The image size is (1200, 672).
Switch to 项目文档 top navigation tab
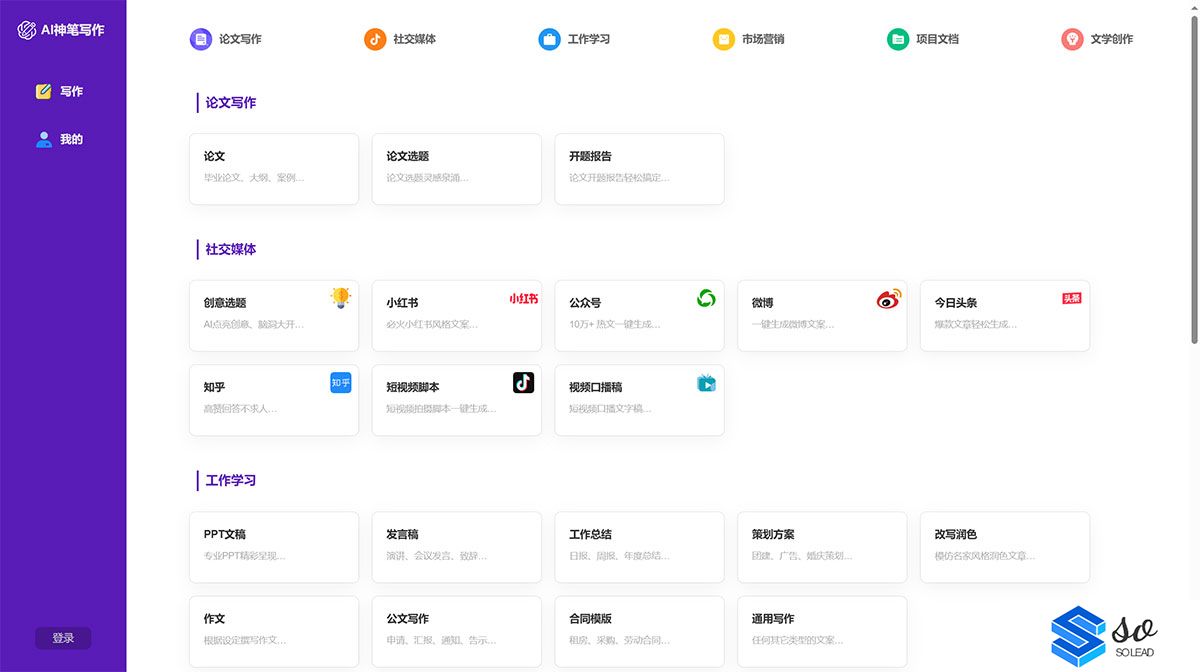[x=923, y=39]
